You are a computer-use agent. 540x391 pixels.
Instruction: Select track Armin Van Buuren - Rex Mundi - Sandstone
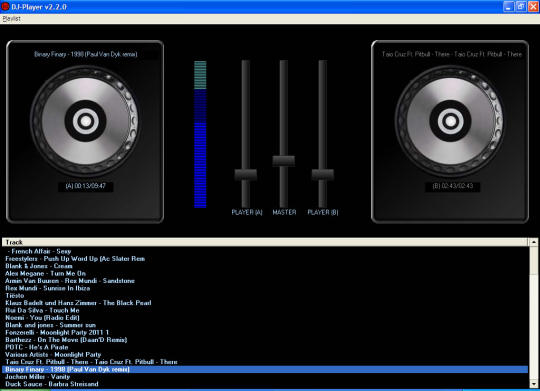[264, 281]
